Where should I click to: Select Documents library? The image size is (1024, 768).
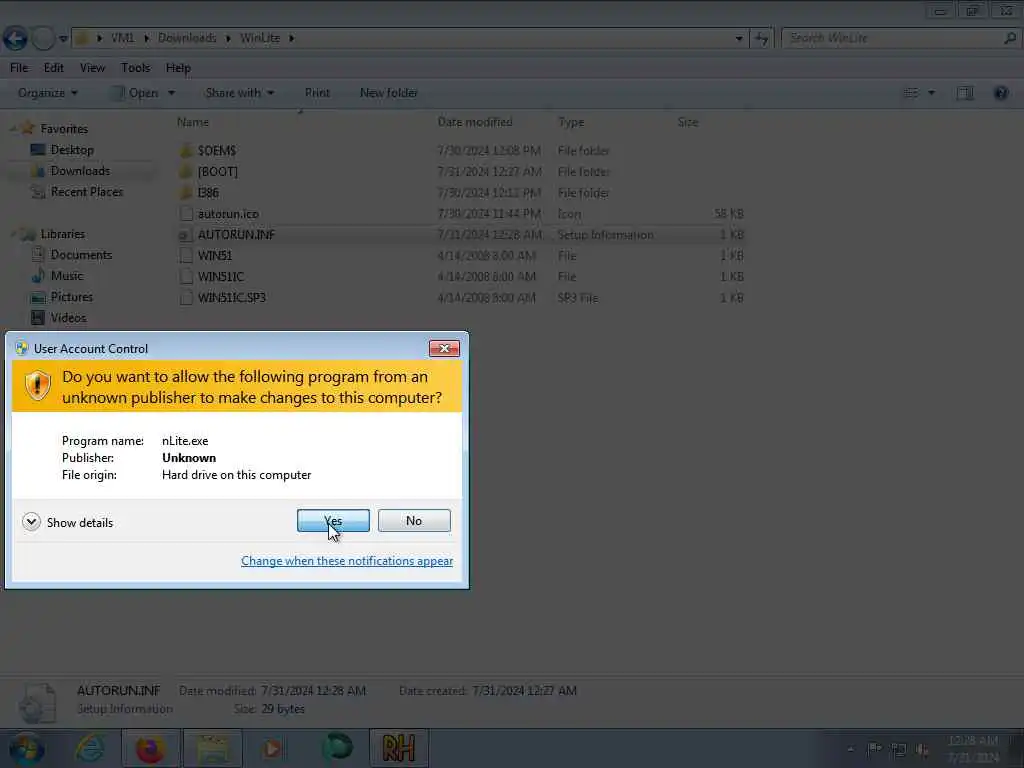point(81,255)
